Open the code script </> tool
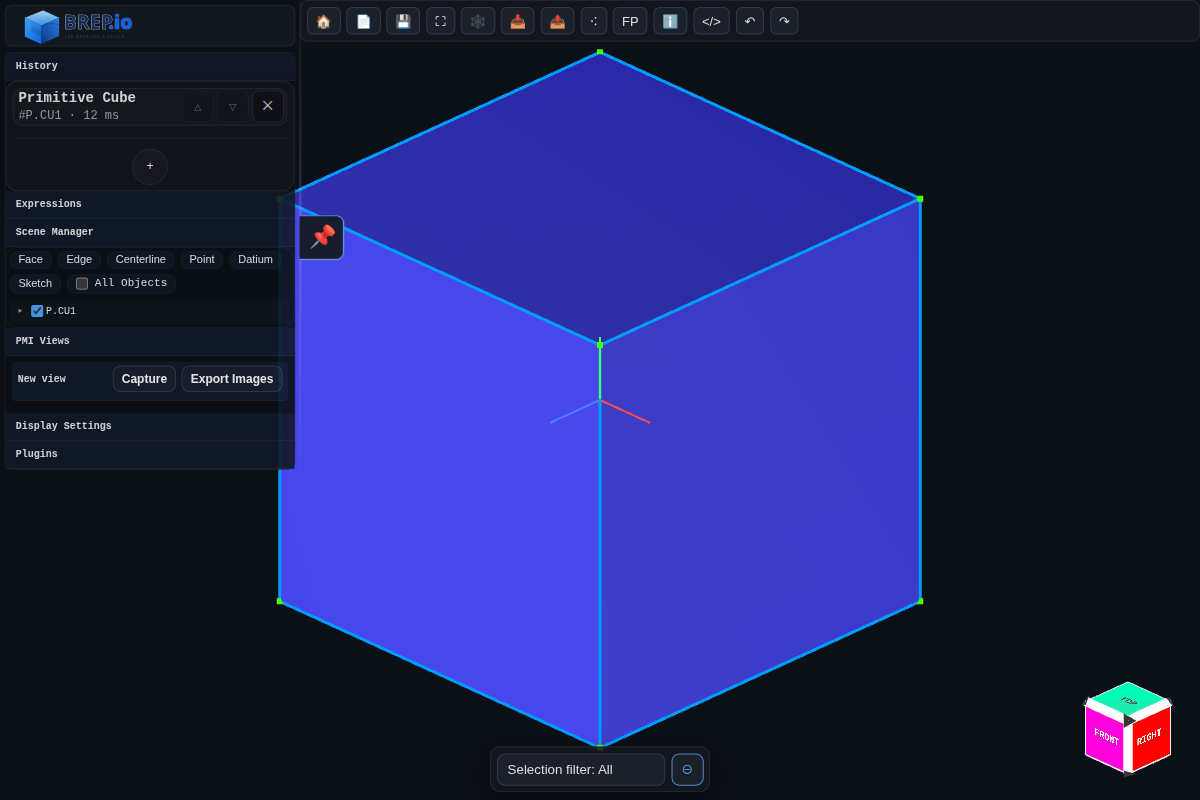Viewport: 1200px width, 800px height. [x=711, y=21]
